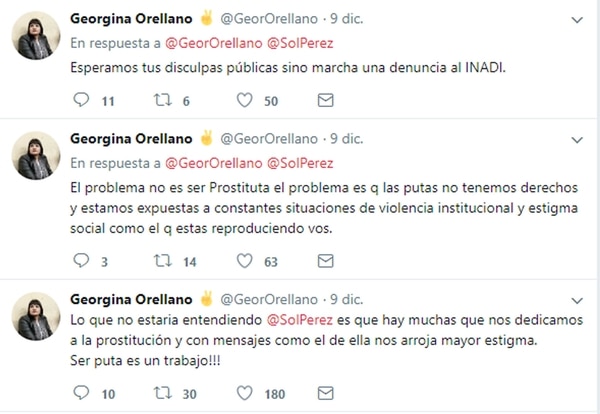Viewport: 600px width, 414px height.
Task: Message icon on the second tweet
Action: coord(324,262)
